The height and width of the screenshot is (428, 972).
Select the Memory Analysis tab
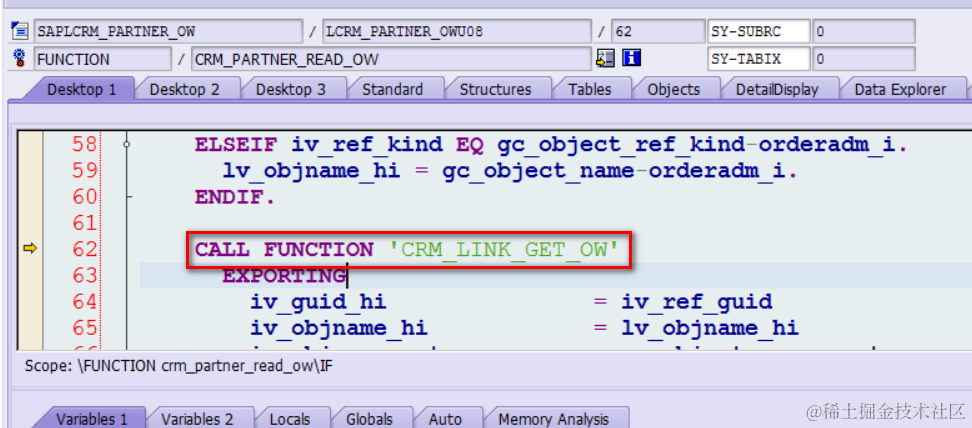point(554,419)
